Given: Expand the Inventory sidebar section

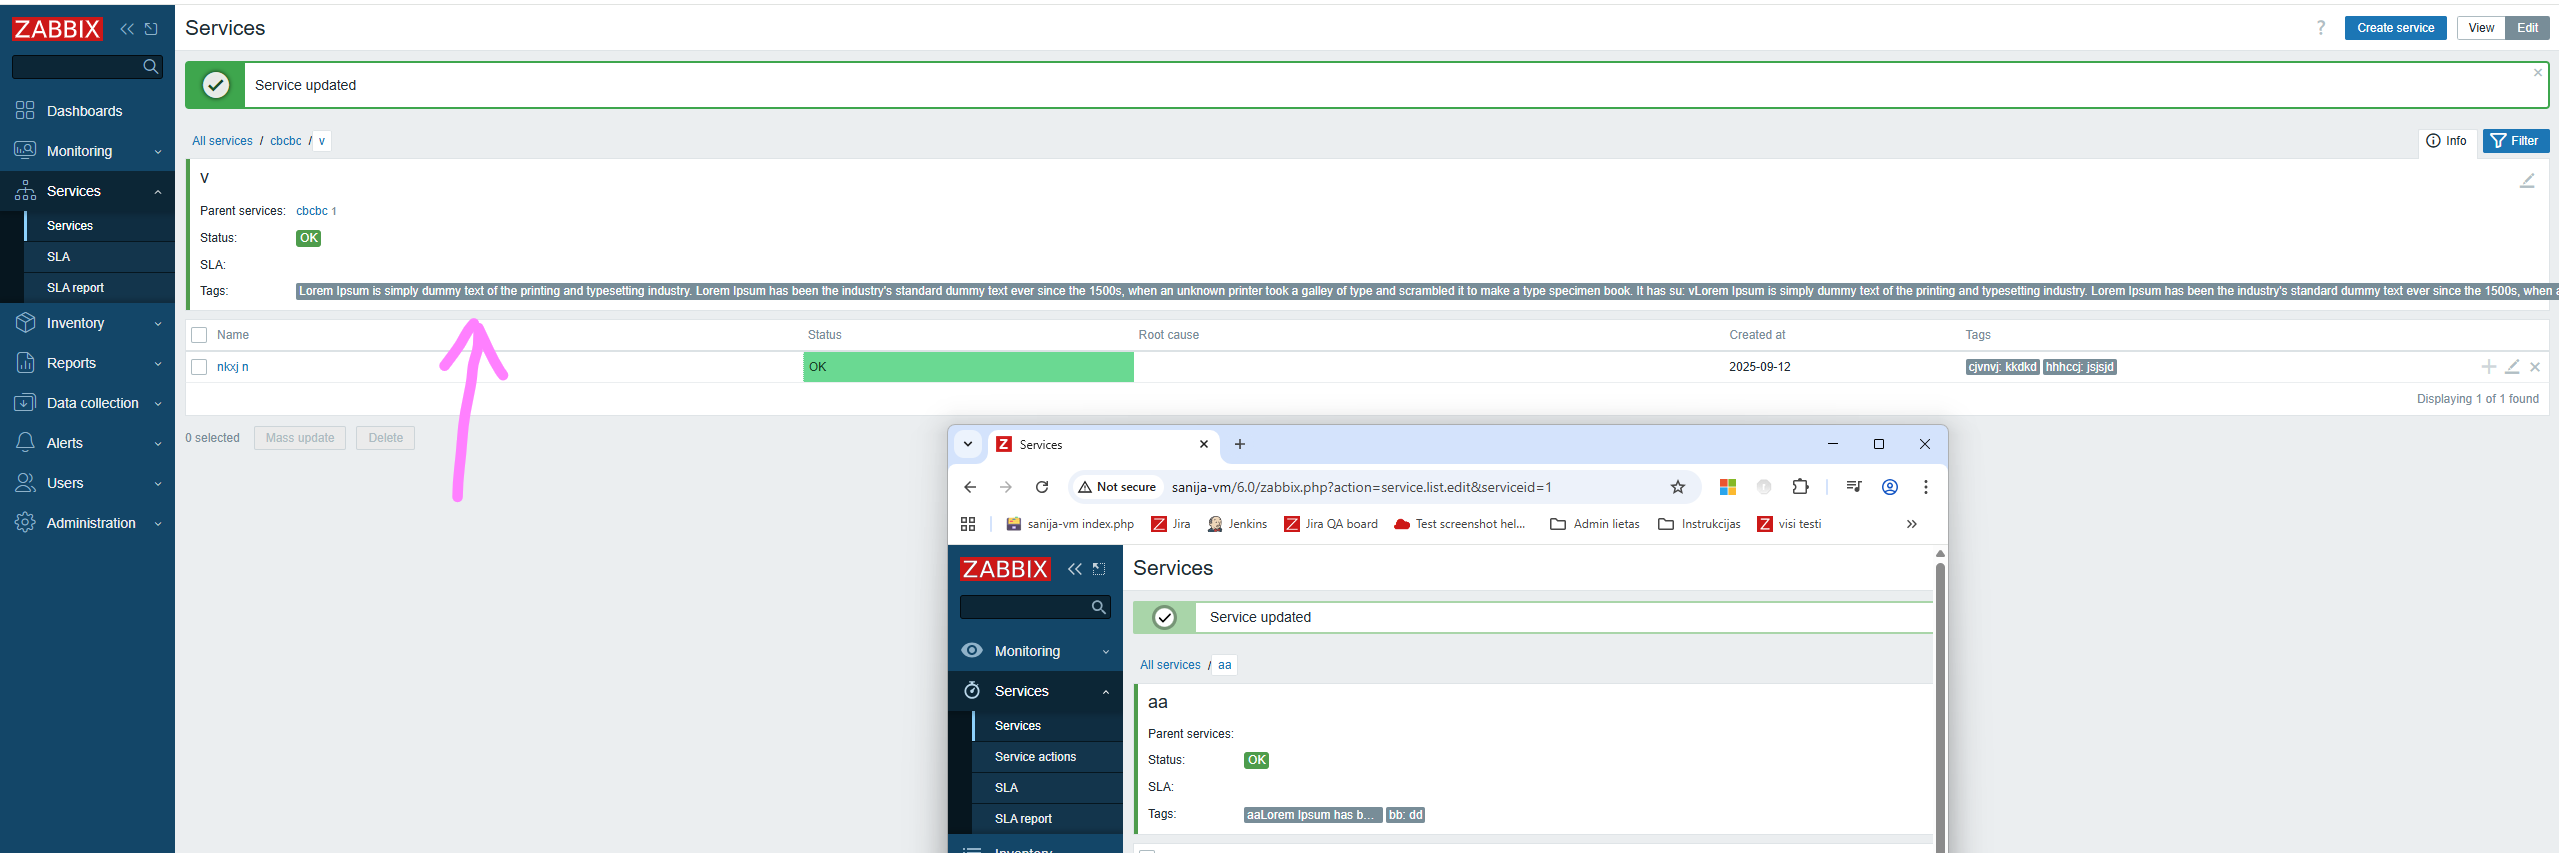Looking at the screenshot, I should click(x=87, y=323).
